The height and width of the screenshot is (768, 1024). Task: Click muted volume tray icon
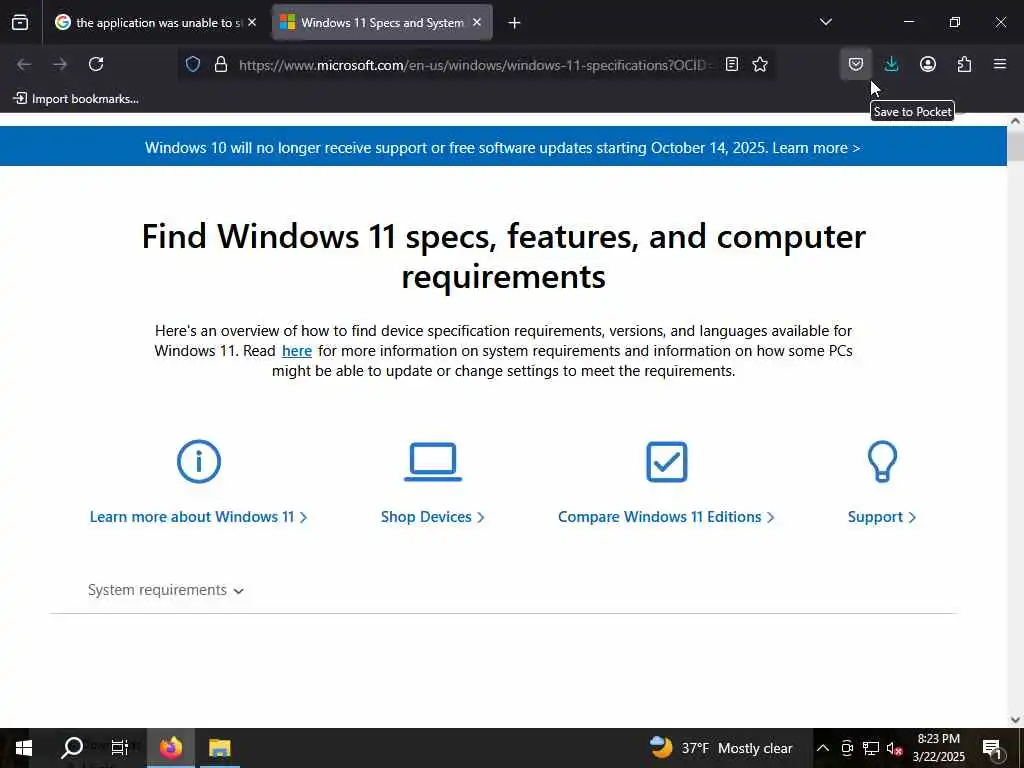895,748
